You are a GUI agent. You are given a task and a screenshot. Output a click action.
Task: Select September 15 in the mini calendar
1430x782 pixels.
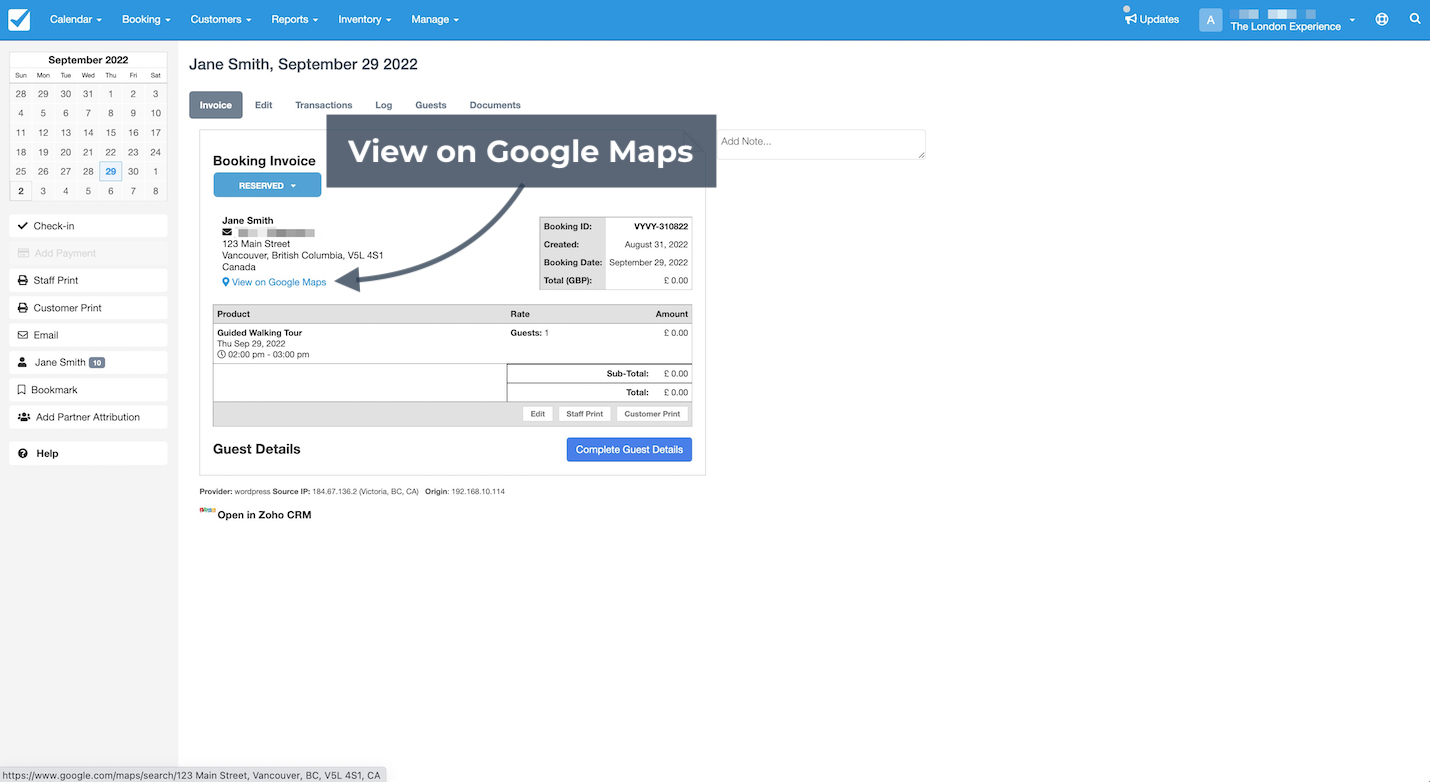[x=111, y=132]
